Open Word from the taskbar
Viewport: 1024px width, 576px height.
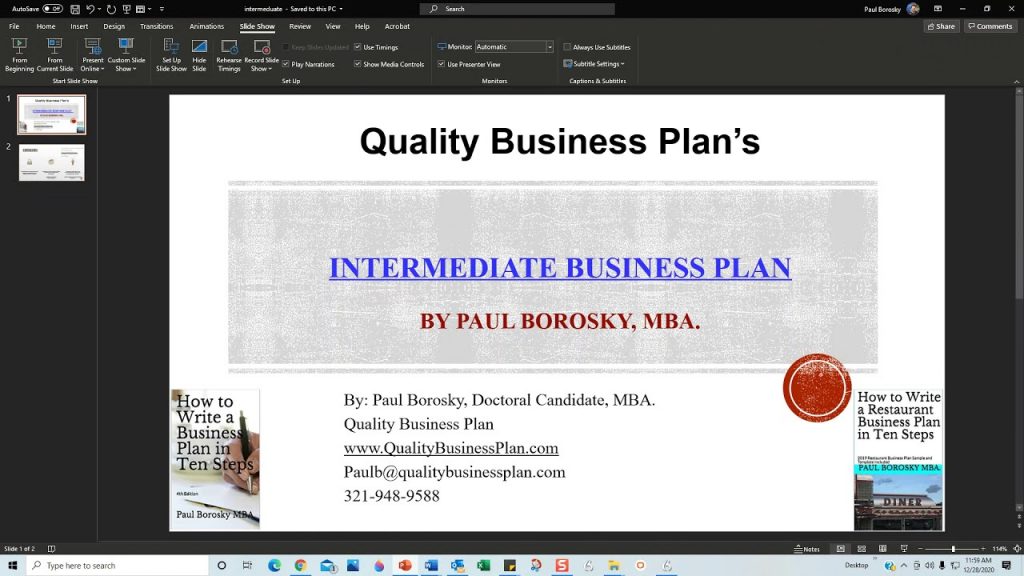point(431,566)
